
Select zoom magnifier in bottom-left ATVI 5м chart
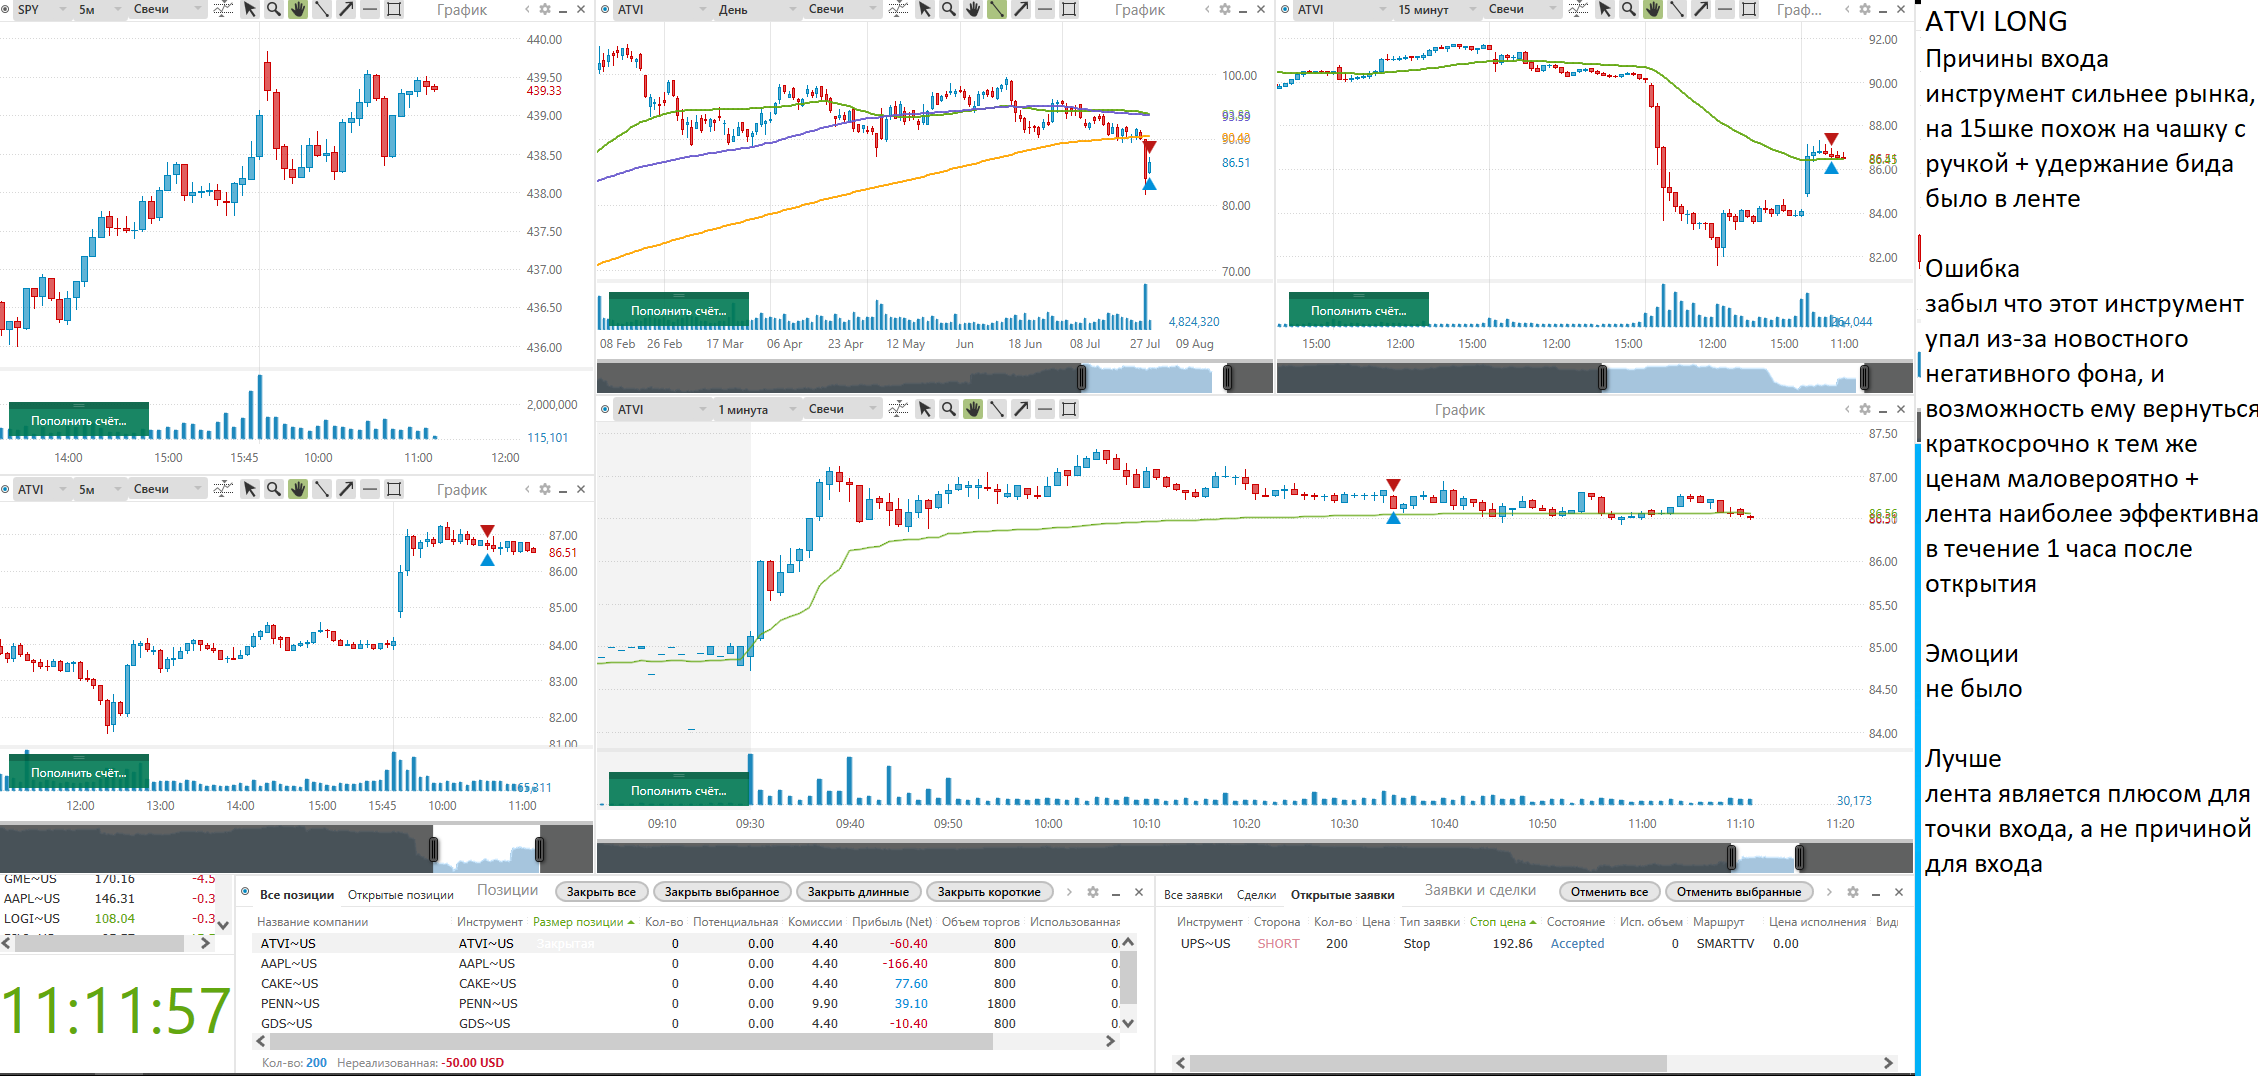(x=273, y=489)
